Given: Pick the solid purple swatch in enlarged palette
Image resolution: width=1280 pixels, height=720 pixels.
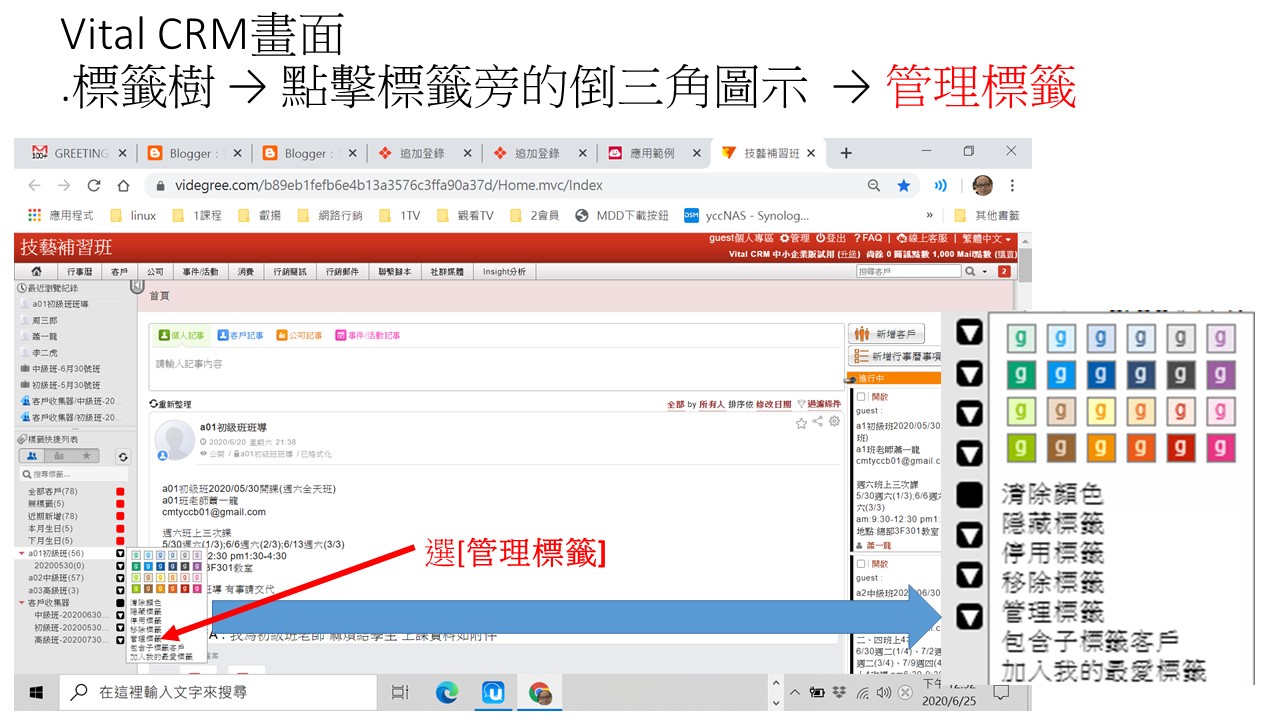Looking at the screenshot, I should point(1220,375).
